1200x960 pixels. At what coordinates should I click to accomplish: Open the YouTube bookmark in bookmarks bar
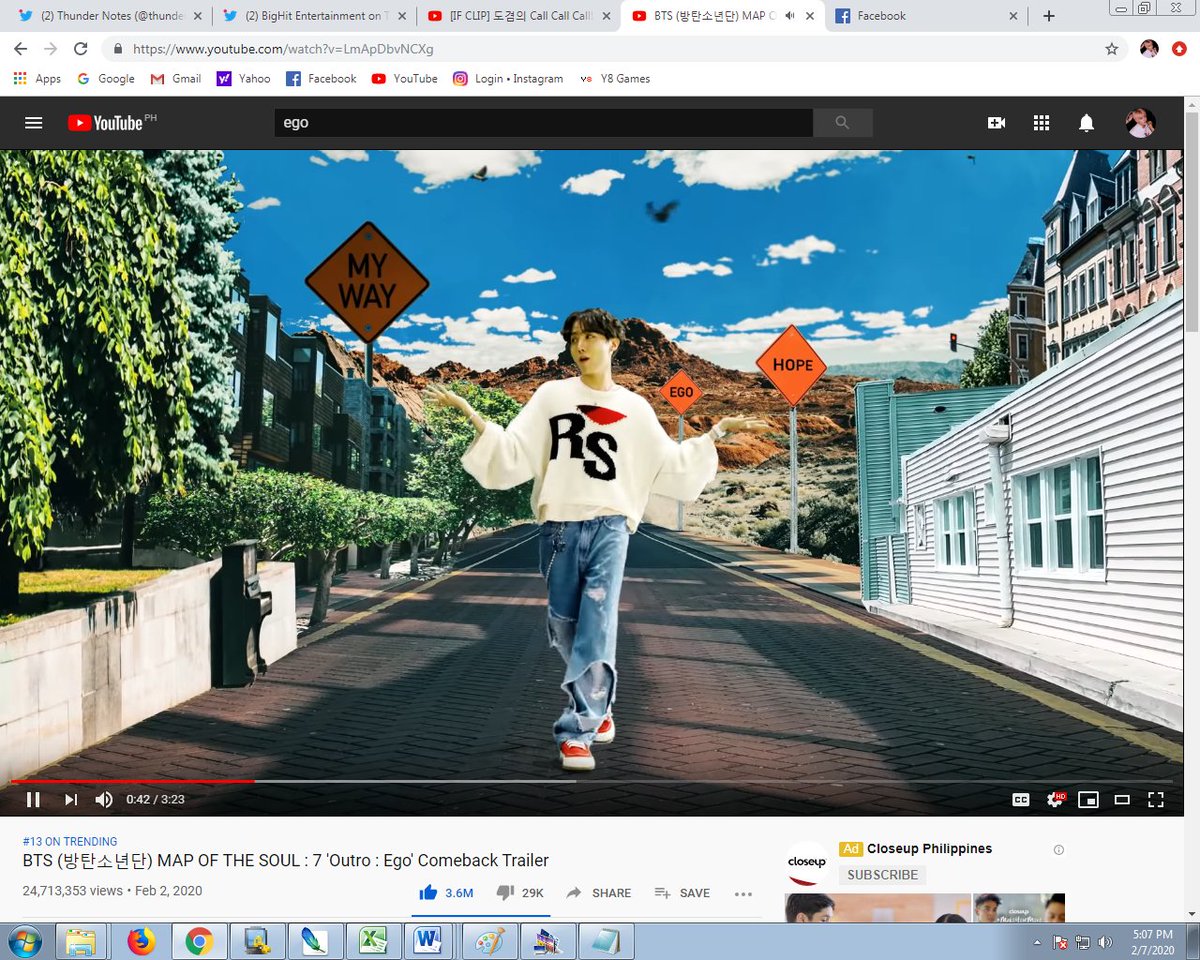[405, 79]
